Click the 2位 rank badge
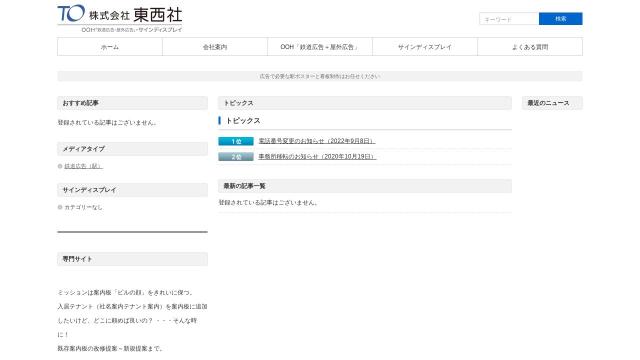This screenshot has height=360, width=640. (236, 157)
